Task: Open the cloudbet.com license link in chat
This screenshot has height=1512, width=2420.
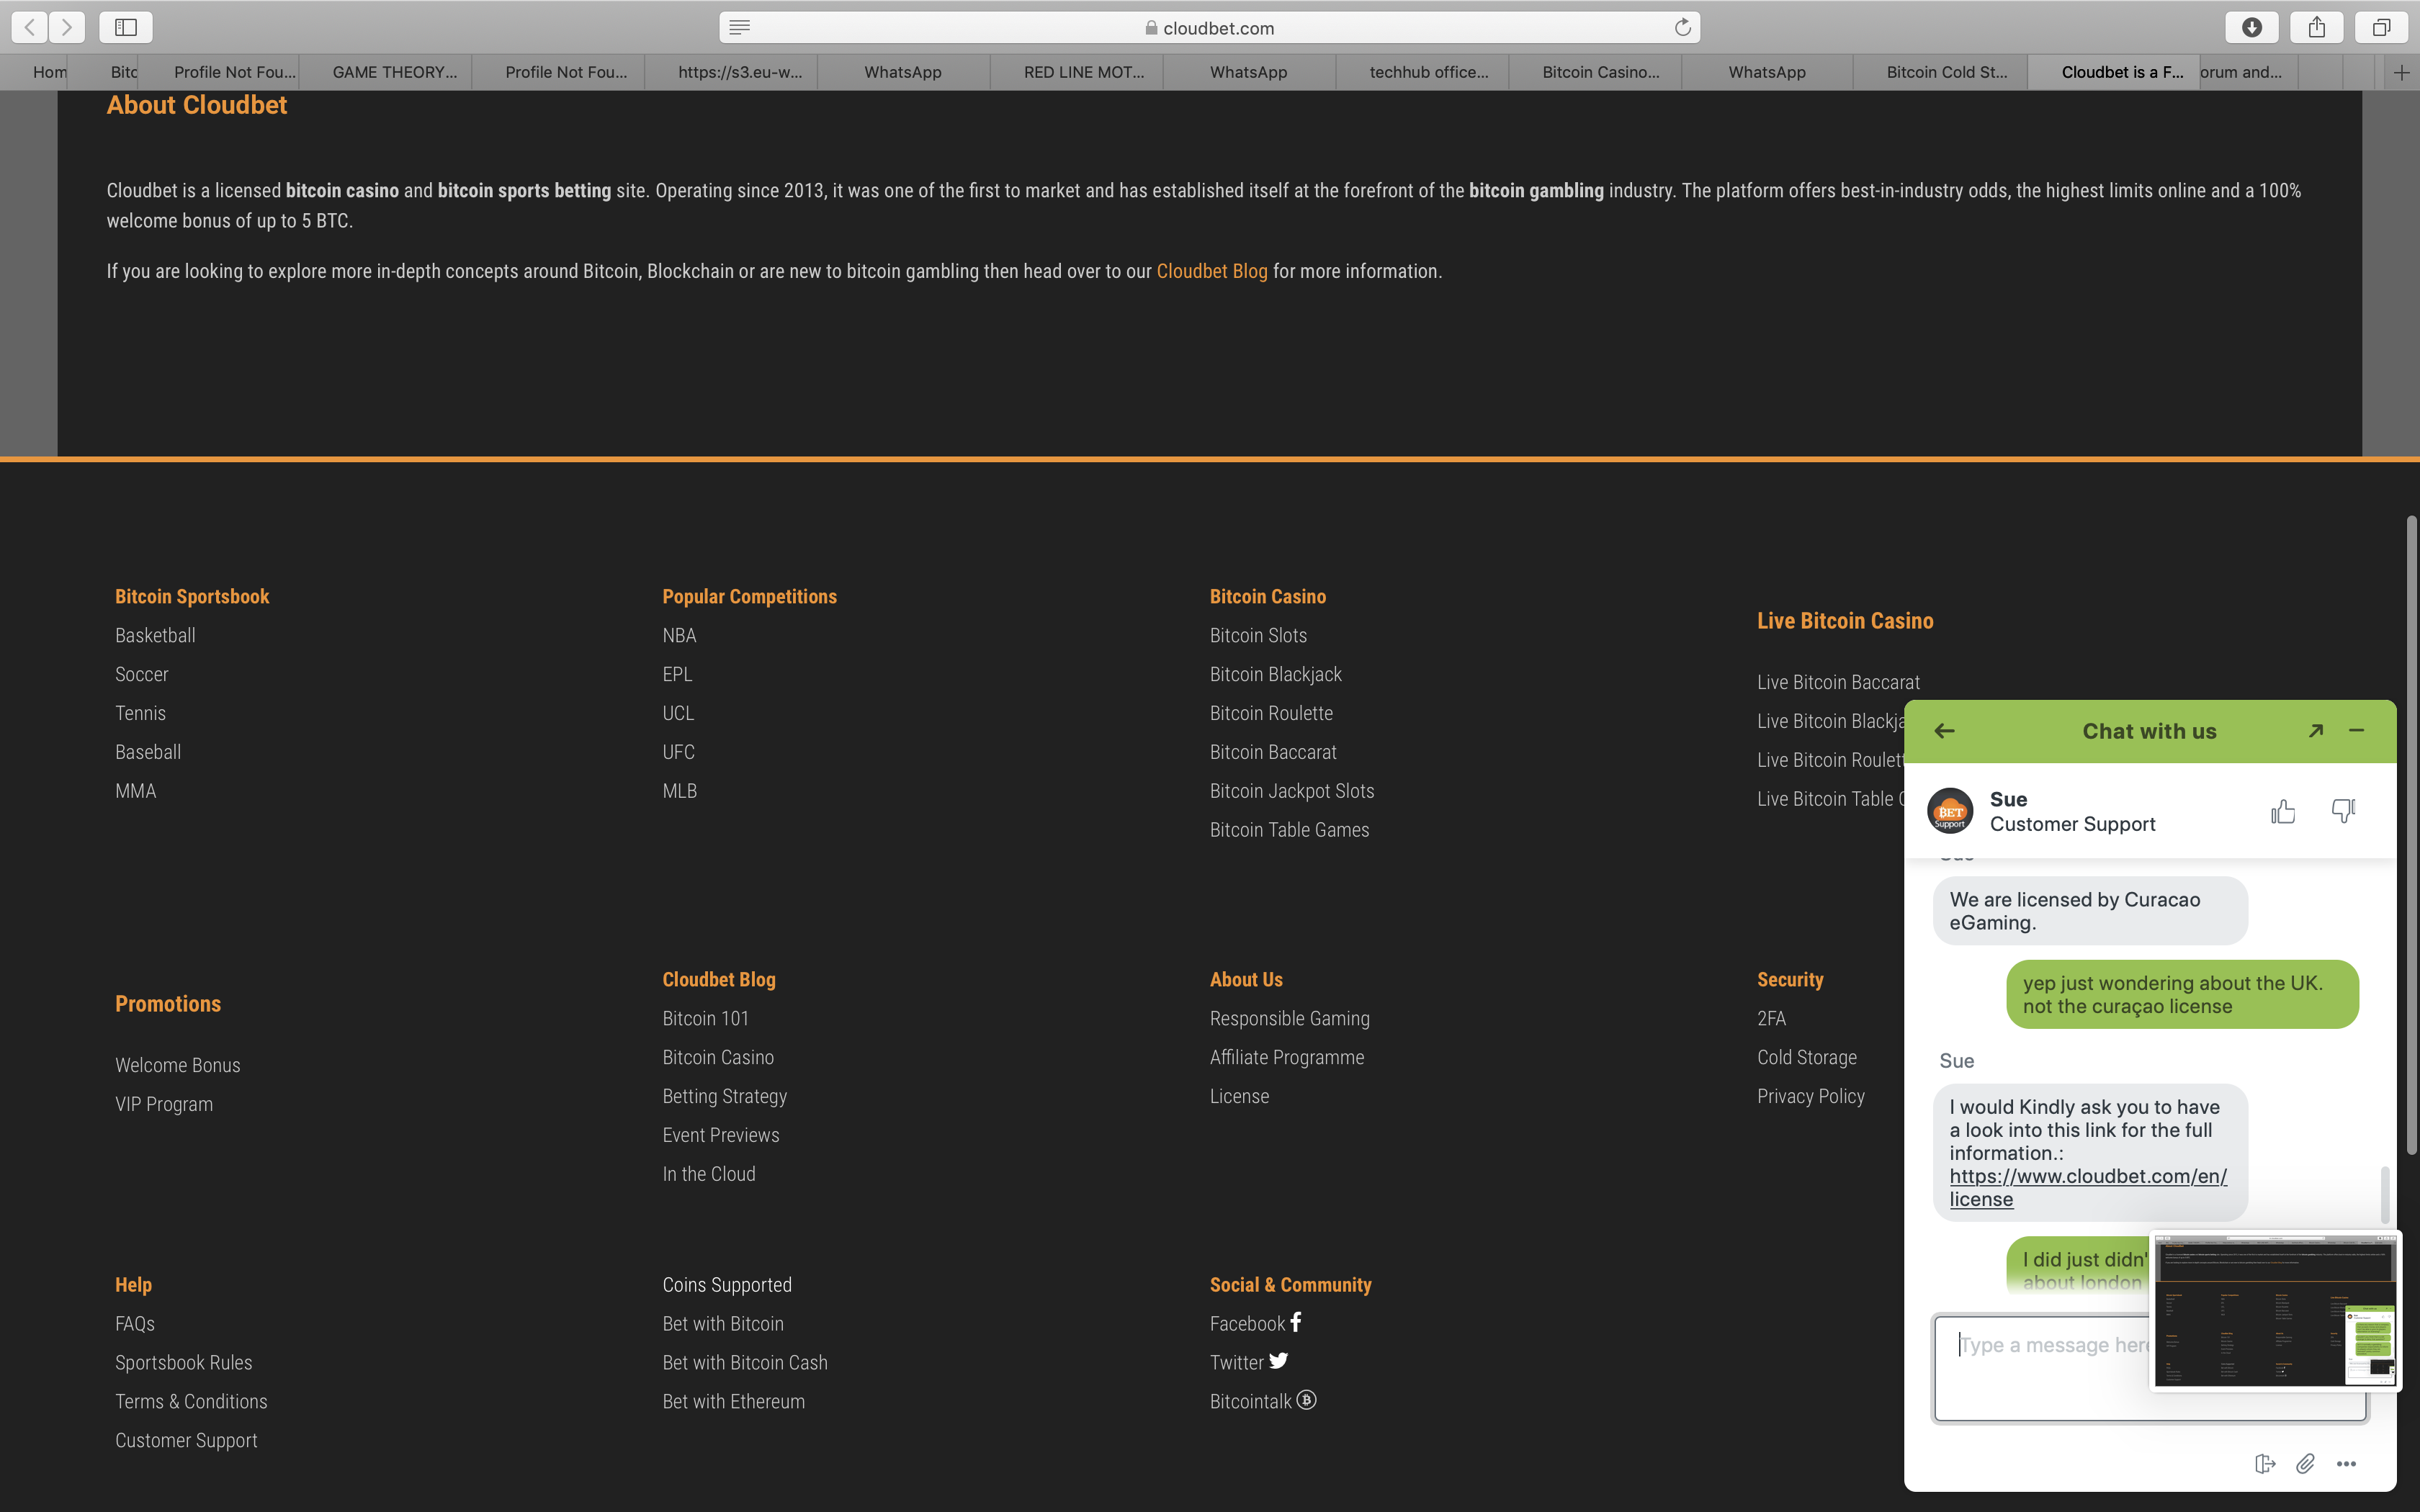Action: coord(2088,1187)
